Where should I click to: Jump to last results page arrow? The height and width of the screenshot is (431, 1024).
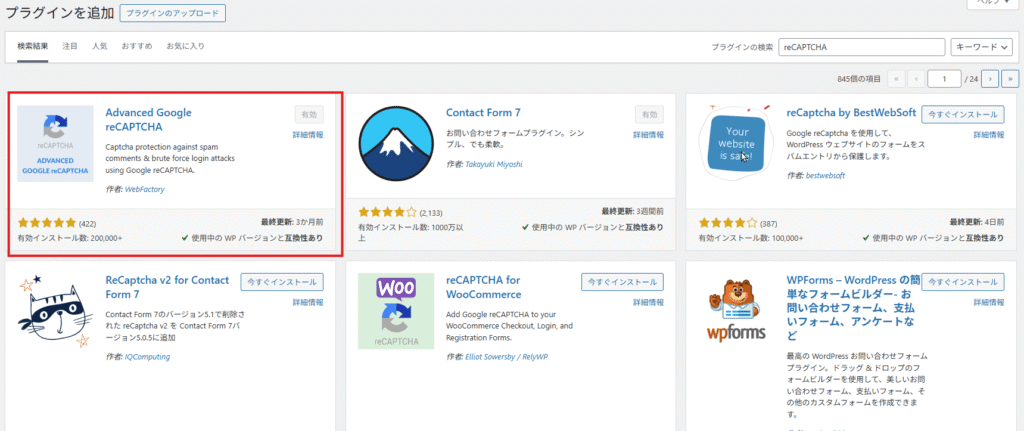click(1010, 78)
